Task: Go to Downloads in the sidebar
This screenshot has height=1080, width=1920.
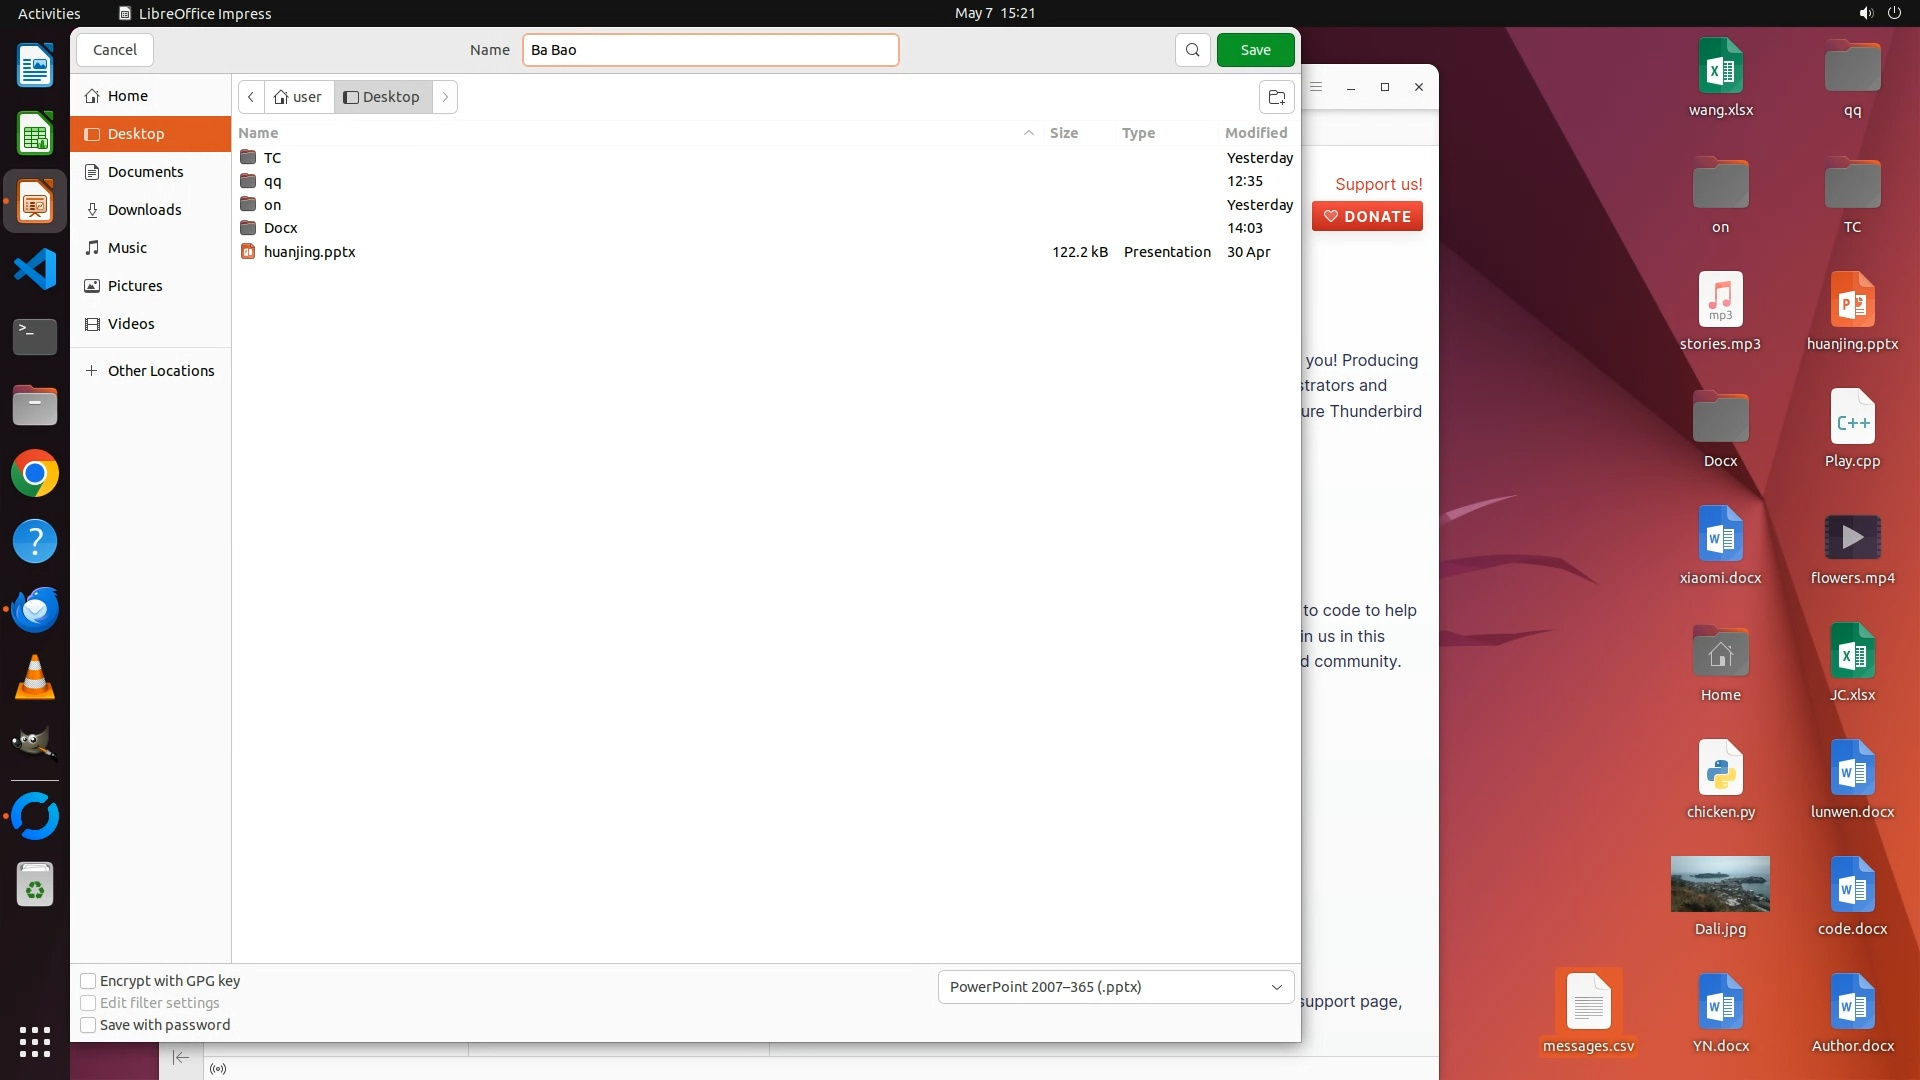Action: 144,210
